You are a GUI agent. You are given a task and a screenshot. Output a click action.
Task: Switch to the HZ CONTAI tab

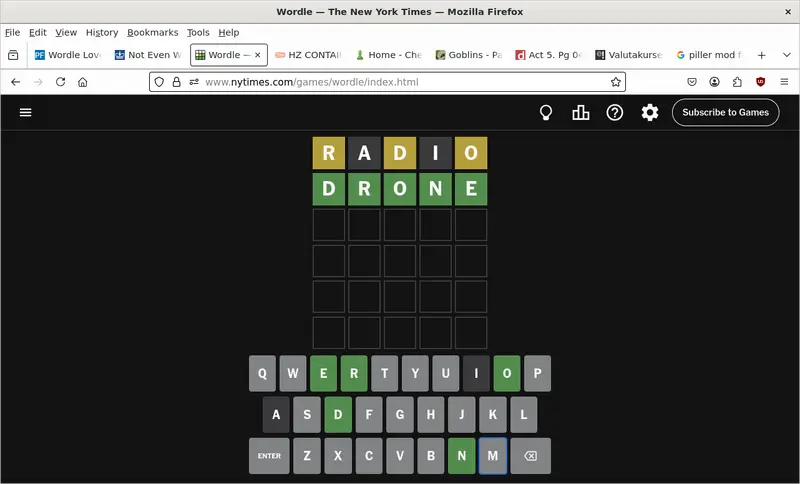308,55
